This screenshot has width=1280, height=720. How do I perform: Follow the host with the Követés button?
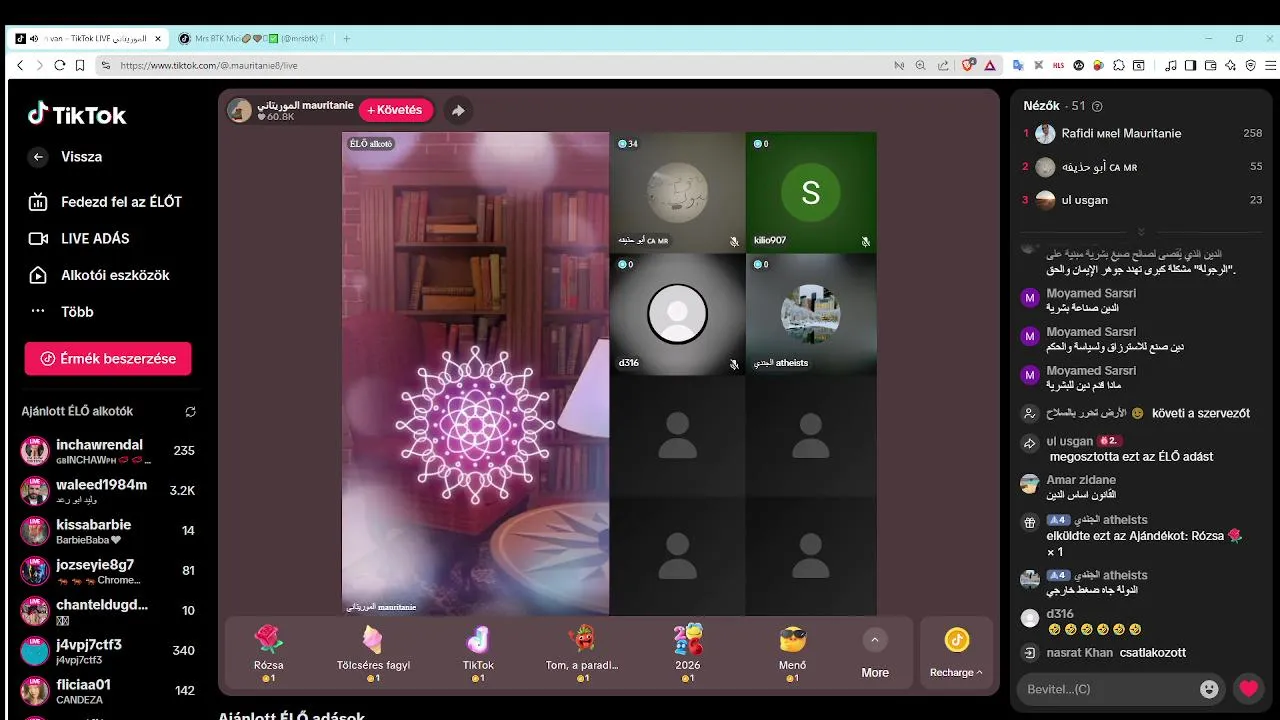tap(395, 110)
